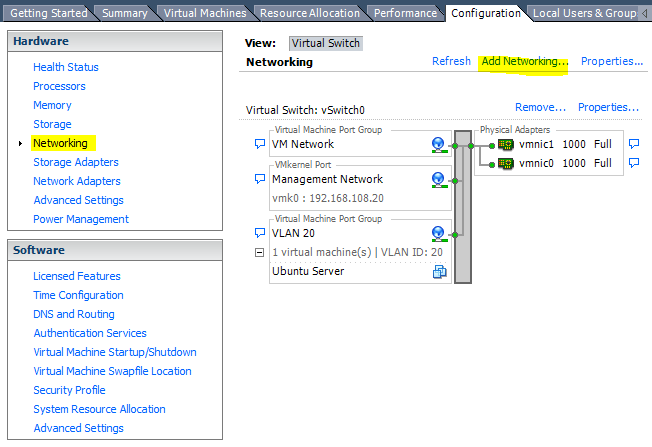
Task: Open Security Profile under Software
Action: (x=69, y=390)
